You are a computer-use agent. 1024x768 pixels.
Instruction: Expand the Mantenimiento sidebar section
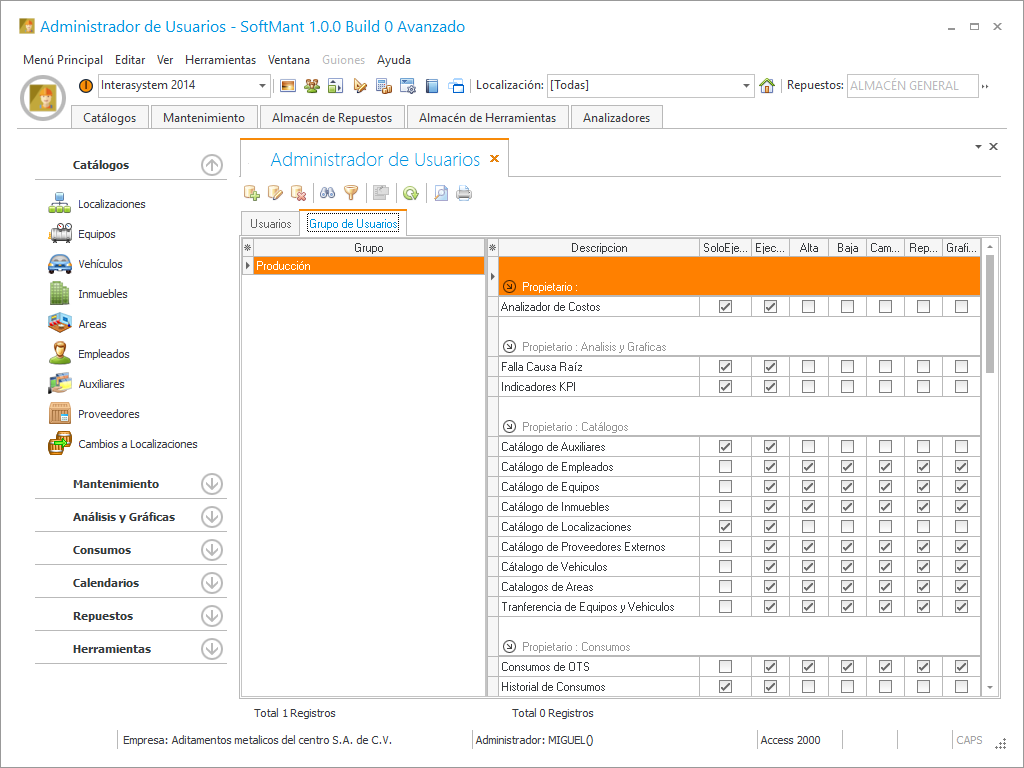click(211, 484)
